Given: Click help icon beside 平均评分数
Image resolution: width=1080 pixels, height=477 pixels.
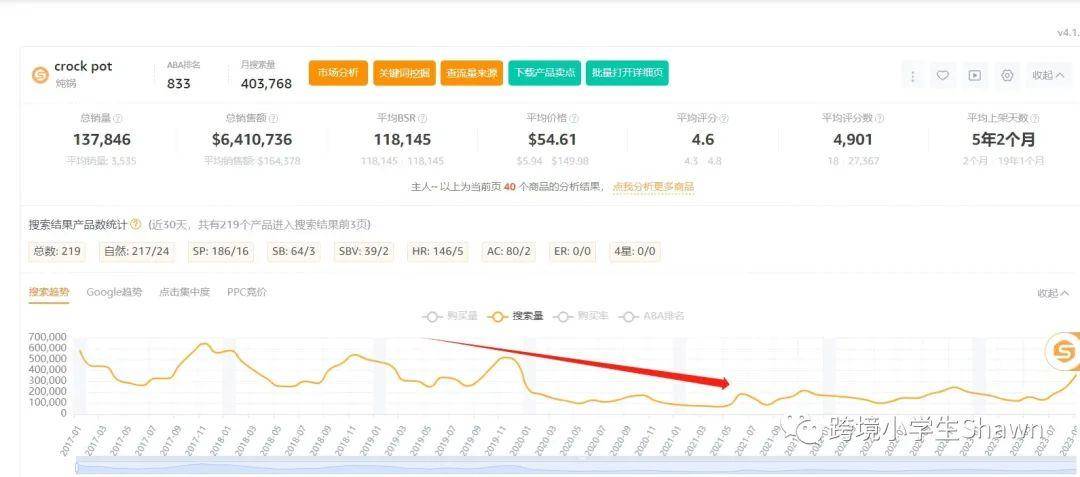Looking at the screenshot, I should tap(879, 118).
